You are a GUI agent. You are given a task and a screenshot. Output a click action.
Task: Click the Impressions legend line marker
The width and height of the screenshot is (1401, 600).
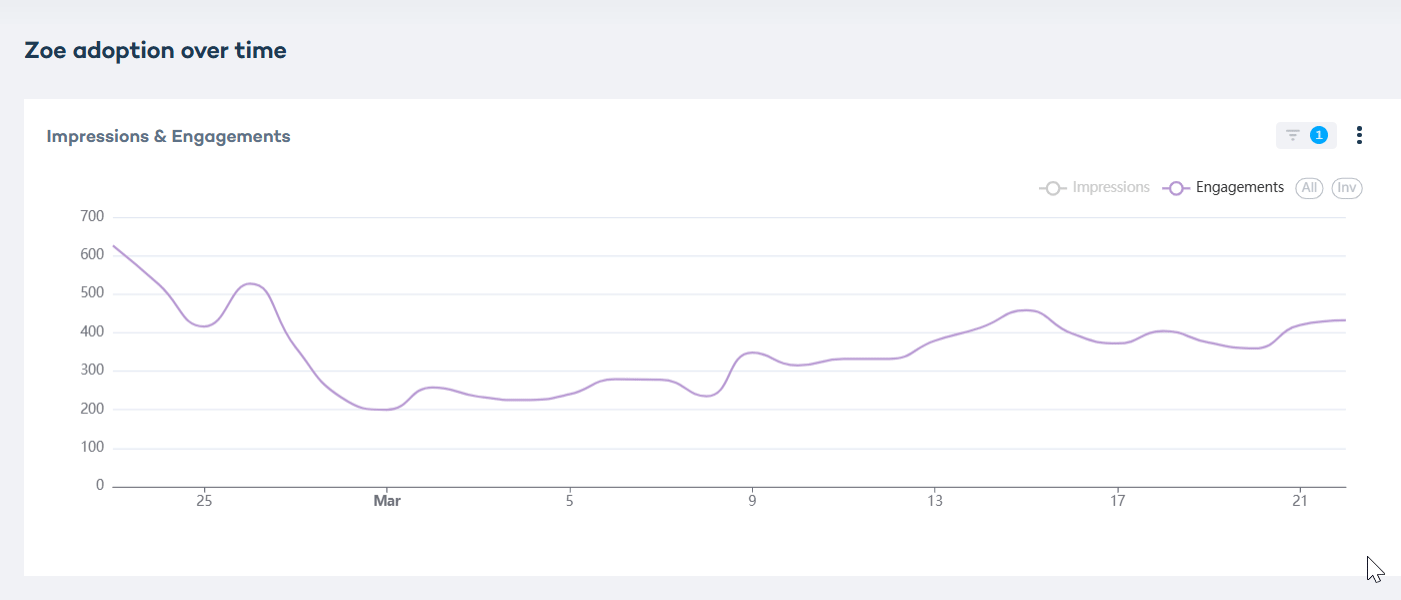pos(1052,188)
